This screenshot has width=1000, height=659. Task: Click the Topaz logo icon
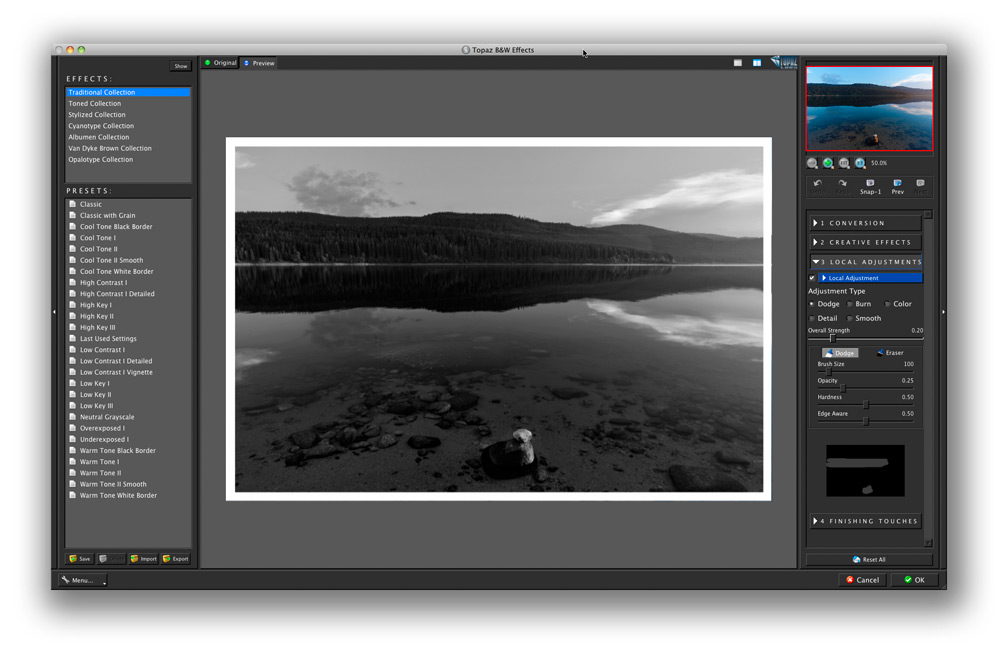click(x=784, y=63)
